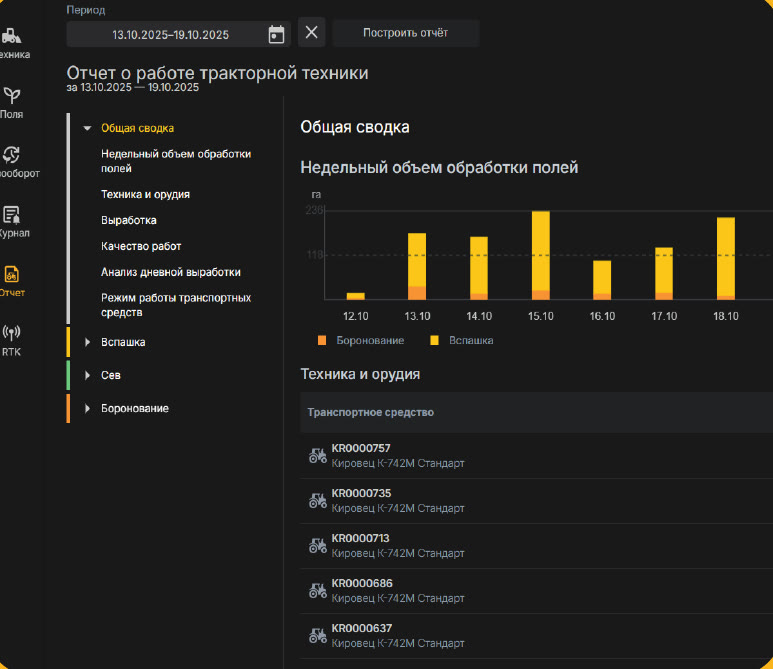Click the 18.10 bar in chart
The height and width of the screenshot is (669, 773).
[x=726, y=258]
